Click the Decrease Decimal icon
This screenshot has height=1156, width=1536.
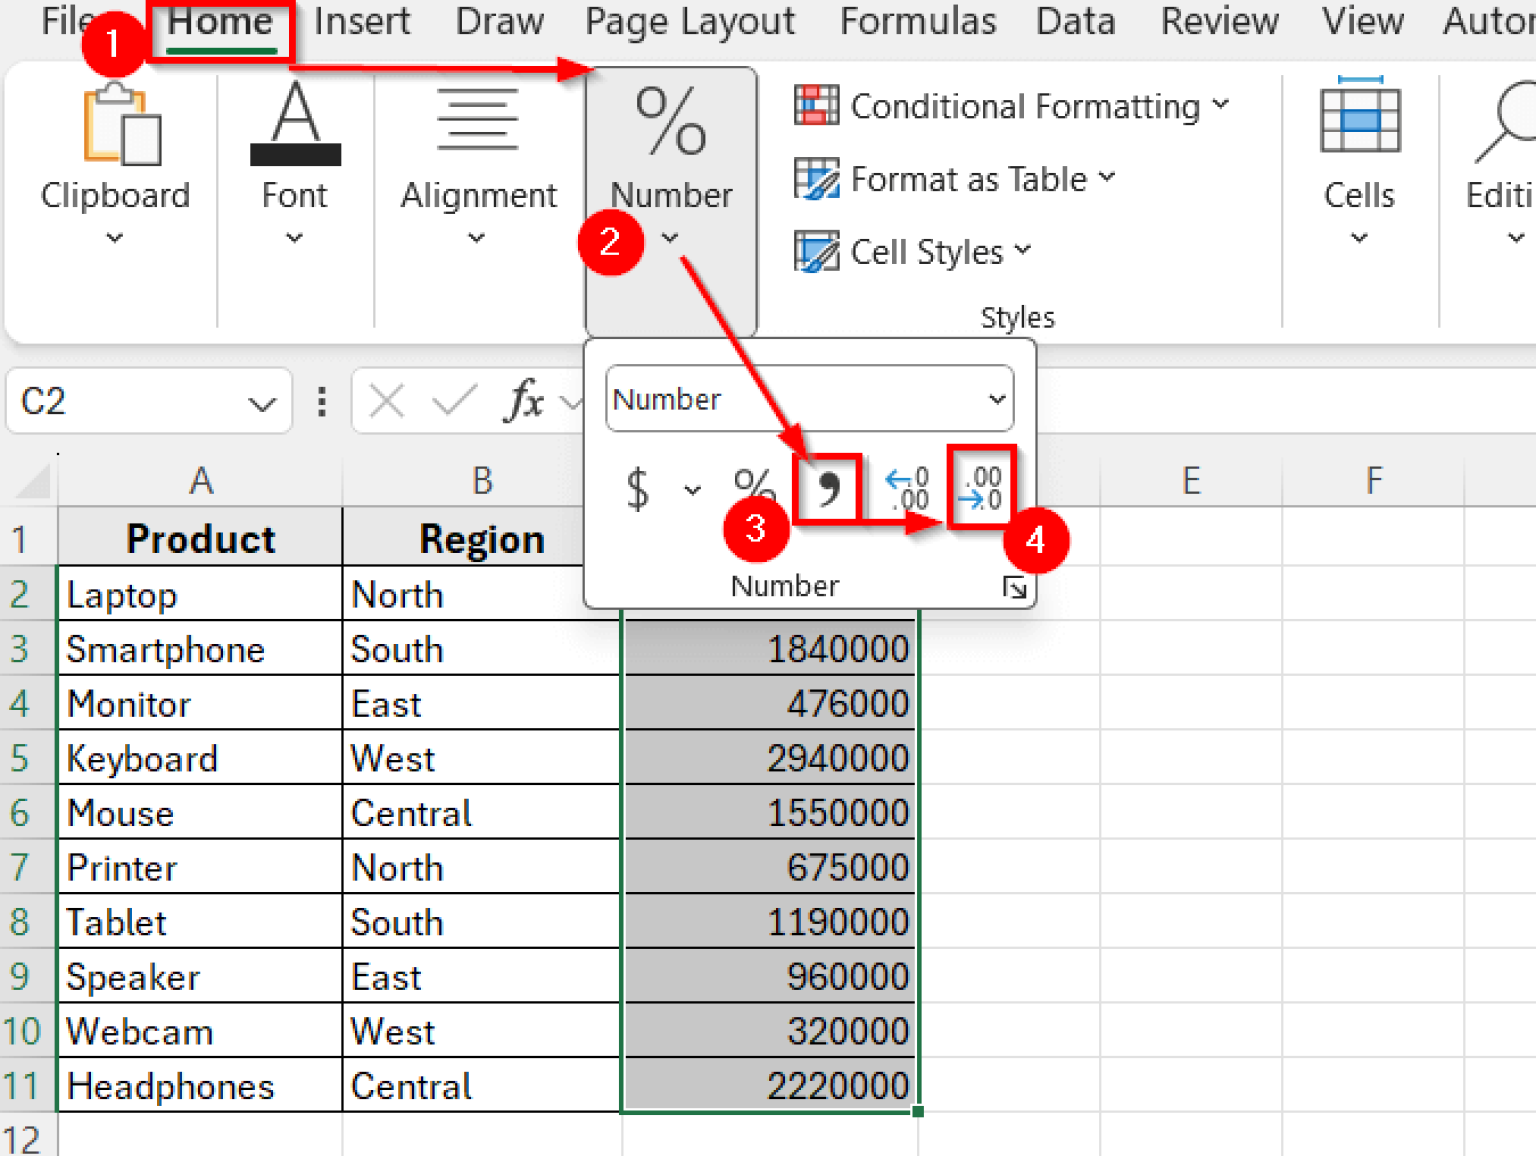982,488
